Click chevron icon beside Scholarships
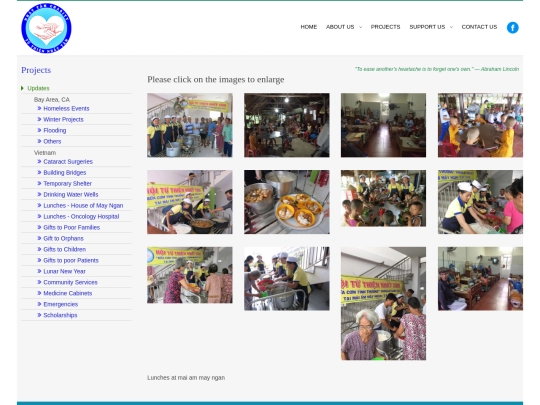 click(x=39, y=315)
